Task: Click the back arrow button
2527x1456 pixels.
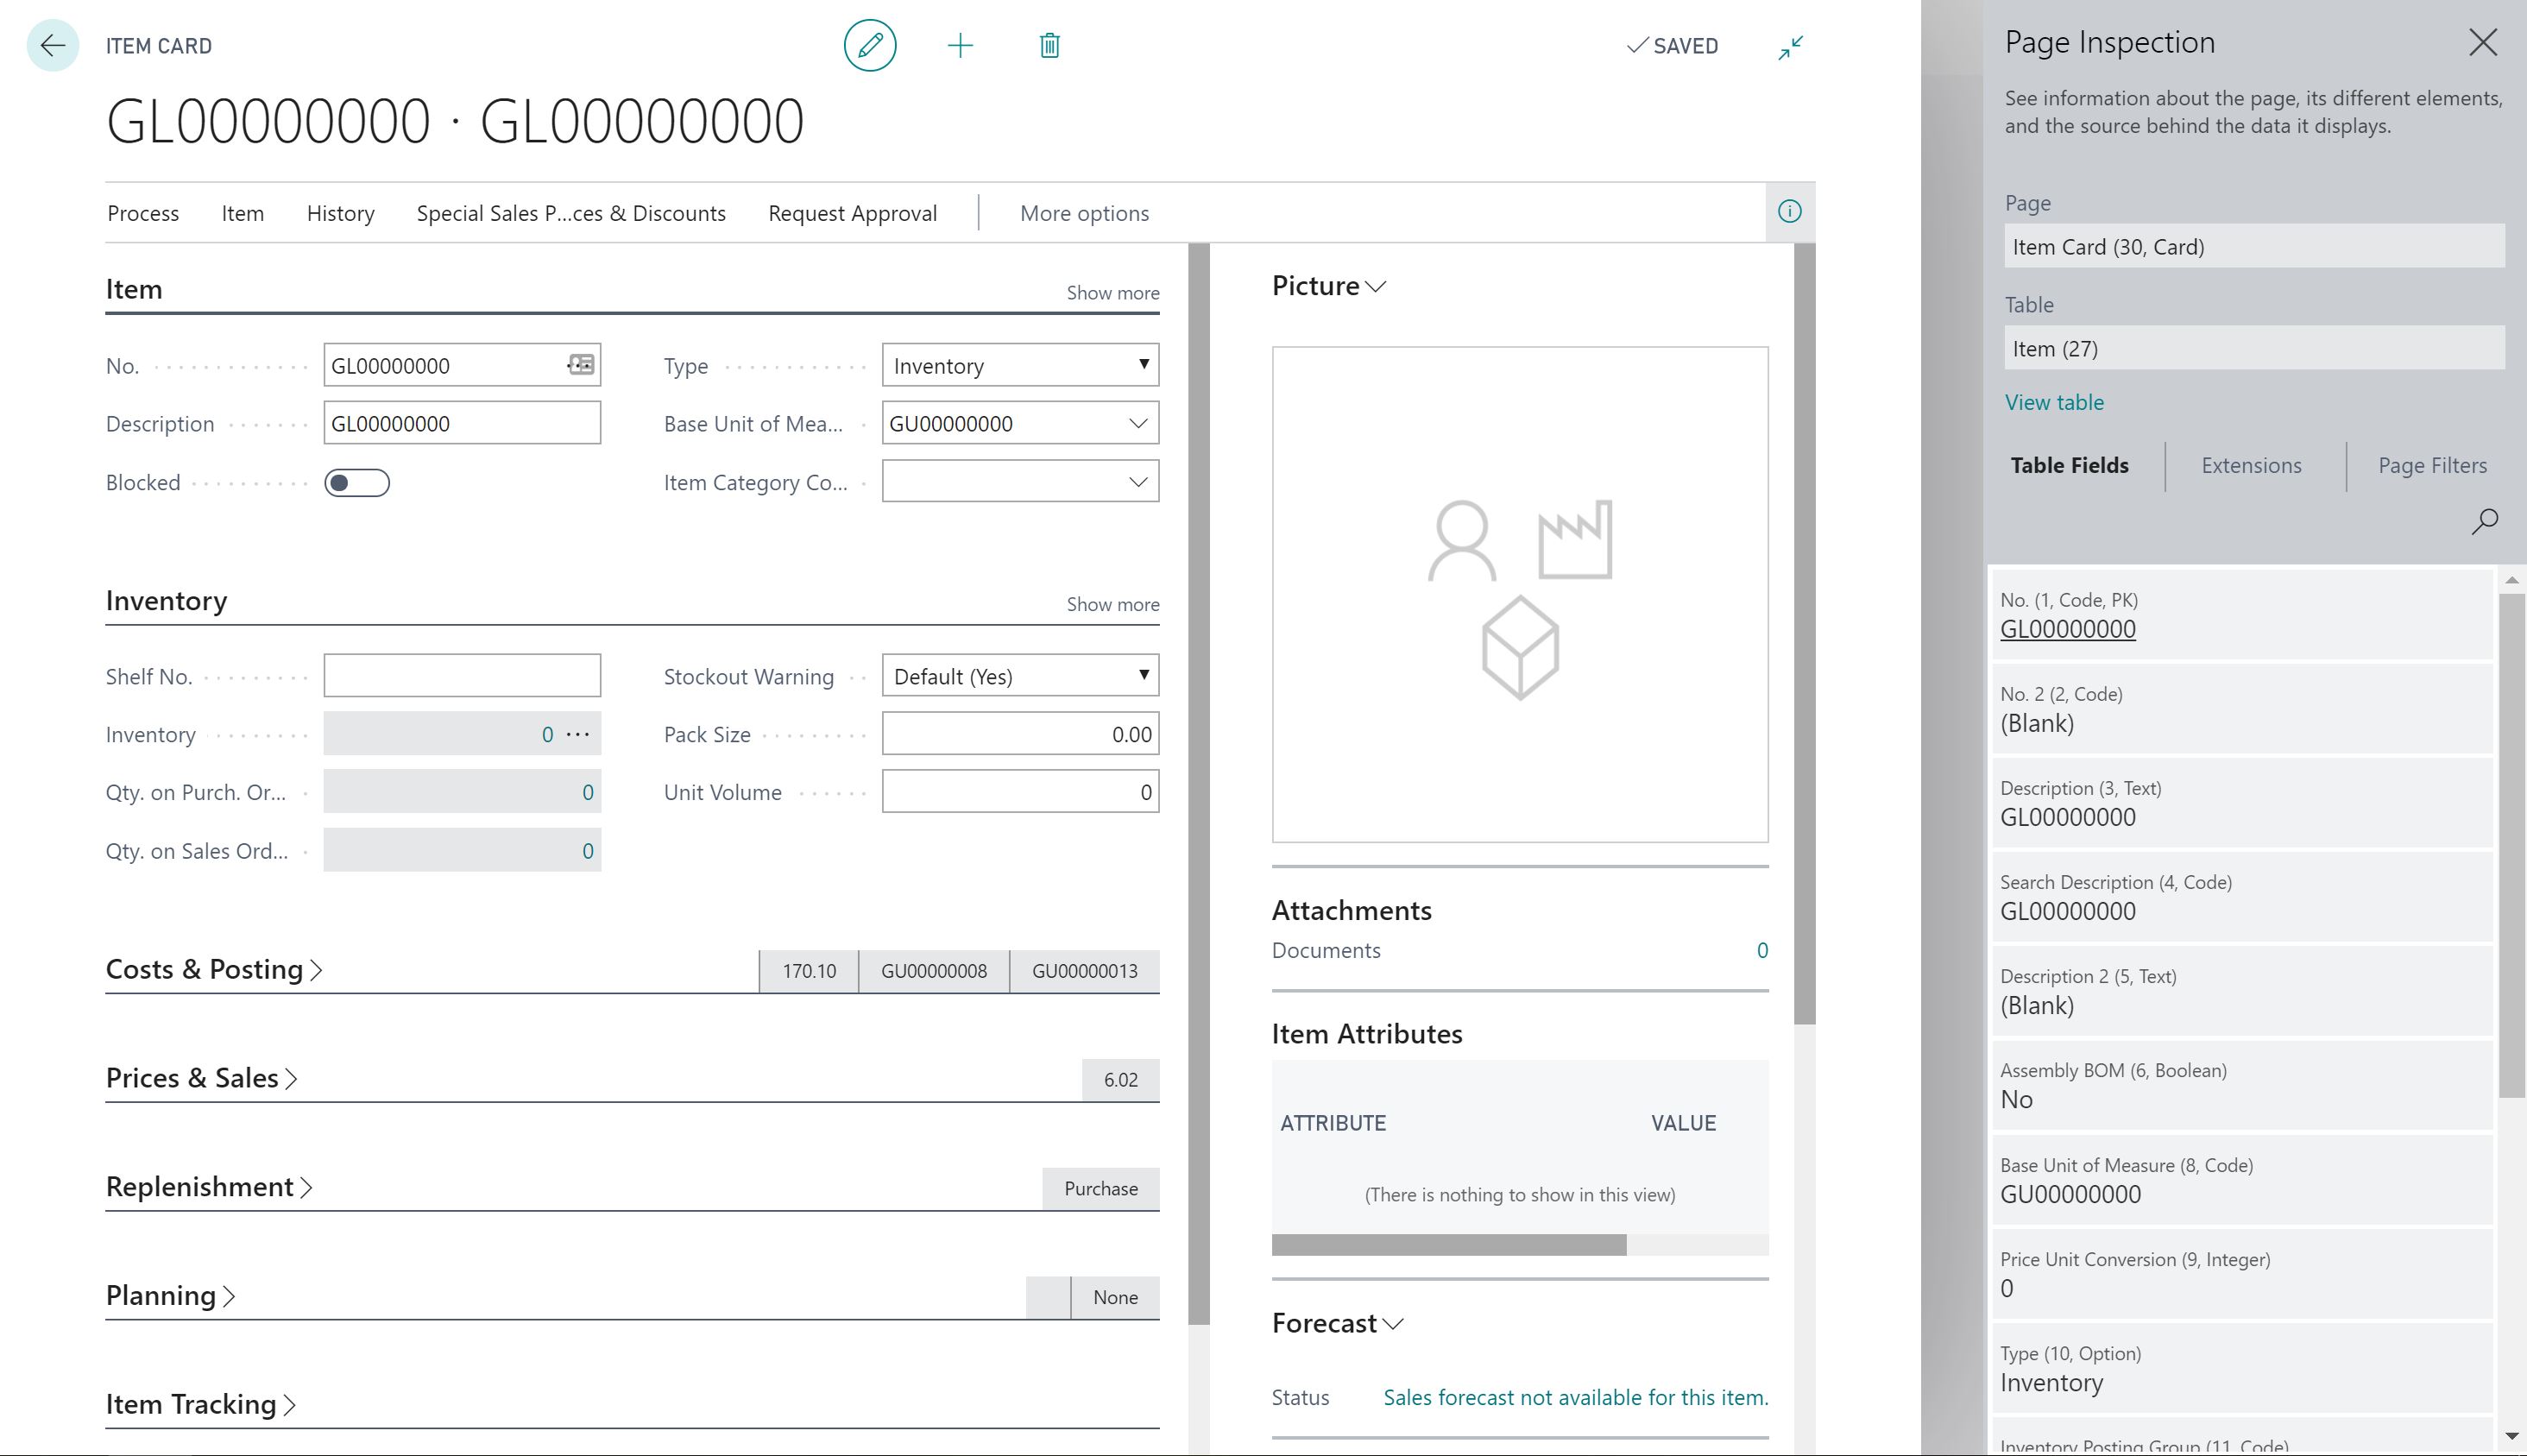Action: coord(52,45)
